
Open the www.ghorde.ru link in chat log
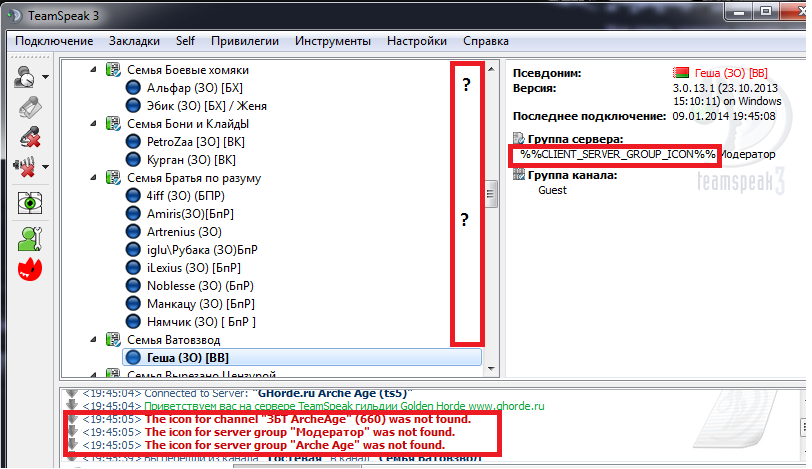pos(506,406)
